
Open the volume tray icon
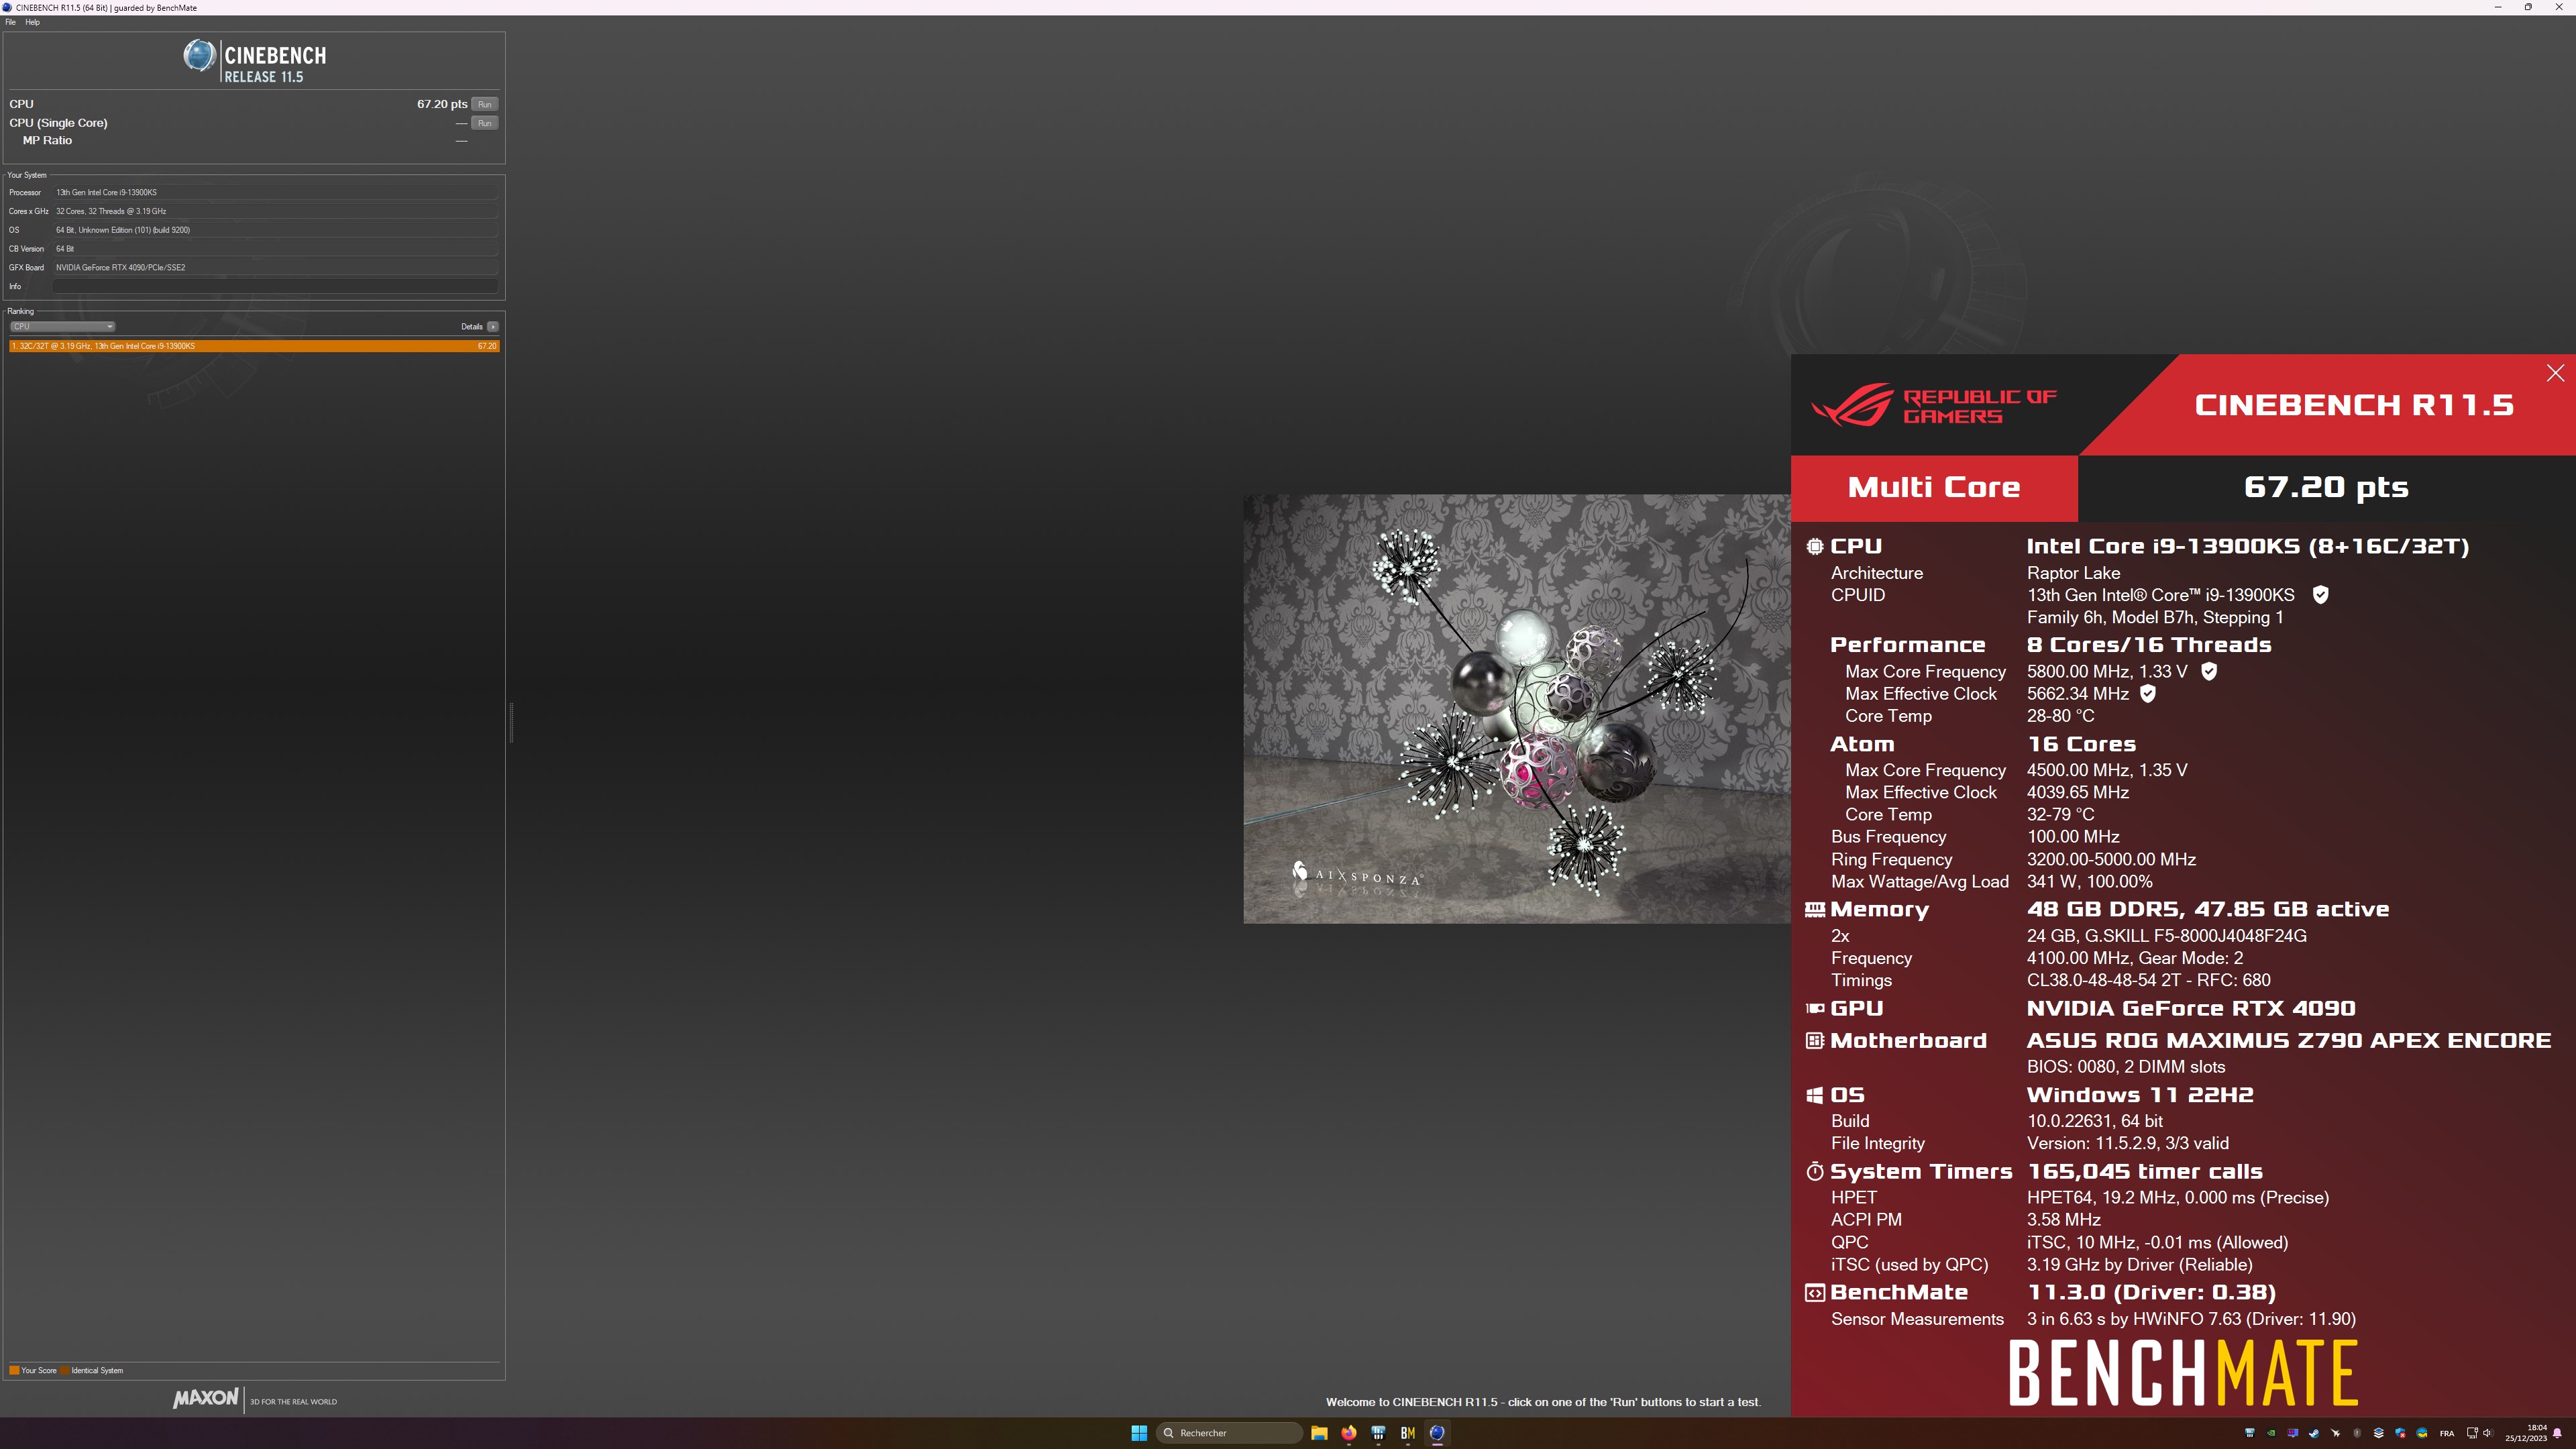point(2488,1433)
